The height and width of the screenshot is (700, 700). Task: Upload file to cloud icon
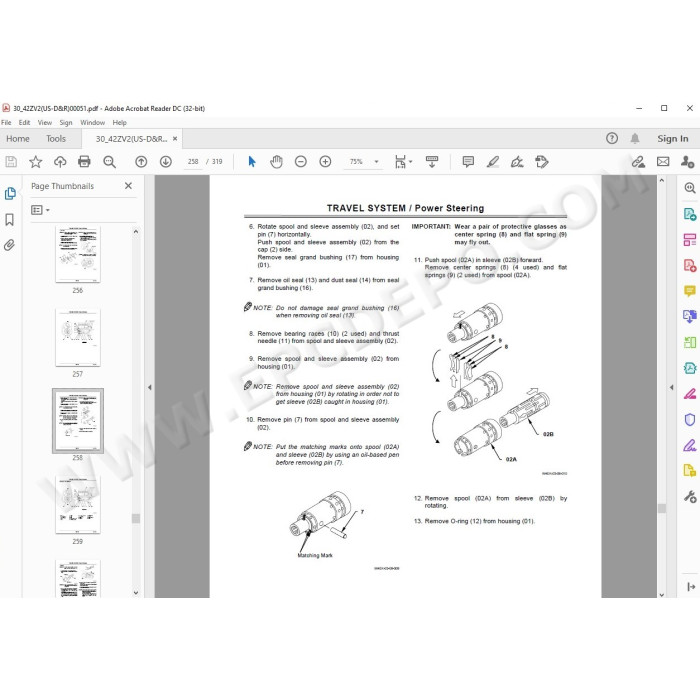(x=60, y=162)
